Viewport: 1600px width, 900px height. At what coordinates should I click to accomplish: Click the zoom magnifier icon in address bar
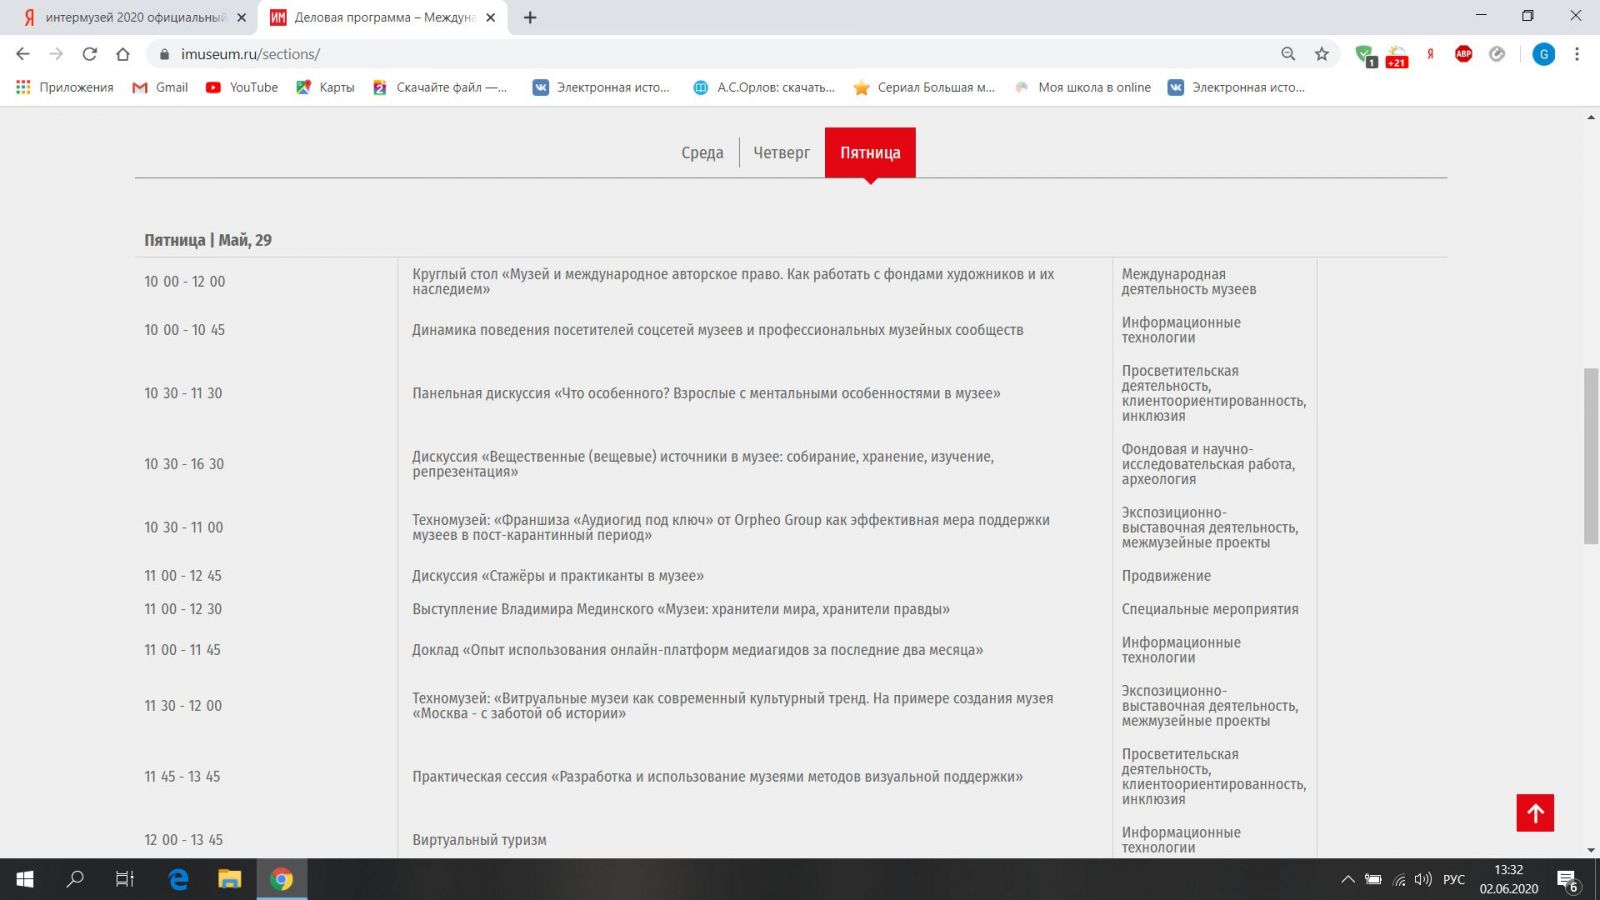(1288, 54)
